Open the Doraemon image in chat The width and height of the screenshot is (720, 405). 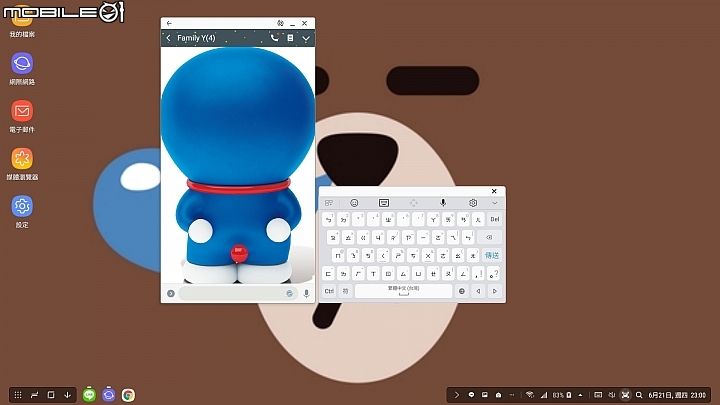pos(238,165)
